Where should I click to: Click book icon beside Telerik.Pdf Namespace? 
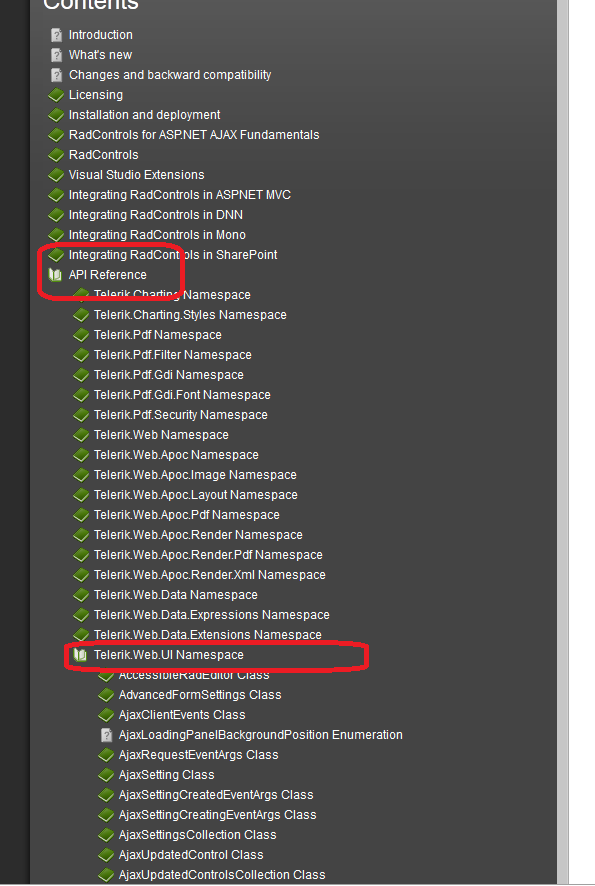81,335
